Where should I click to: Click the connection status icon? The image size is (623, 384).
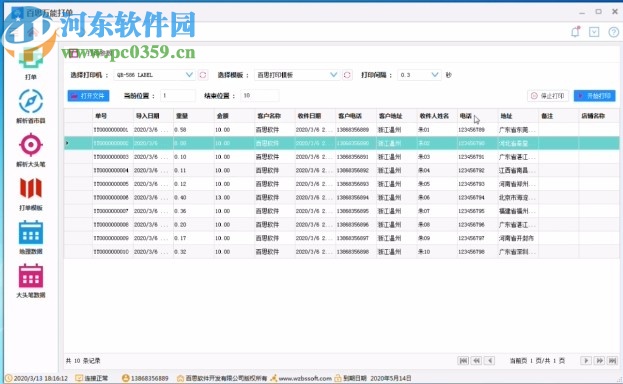79,378
